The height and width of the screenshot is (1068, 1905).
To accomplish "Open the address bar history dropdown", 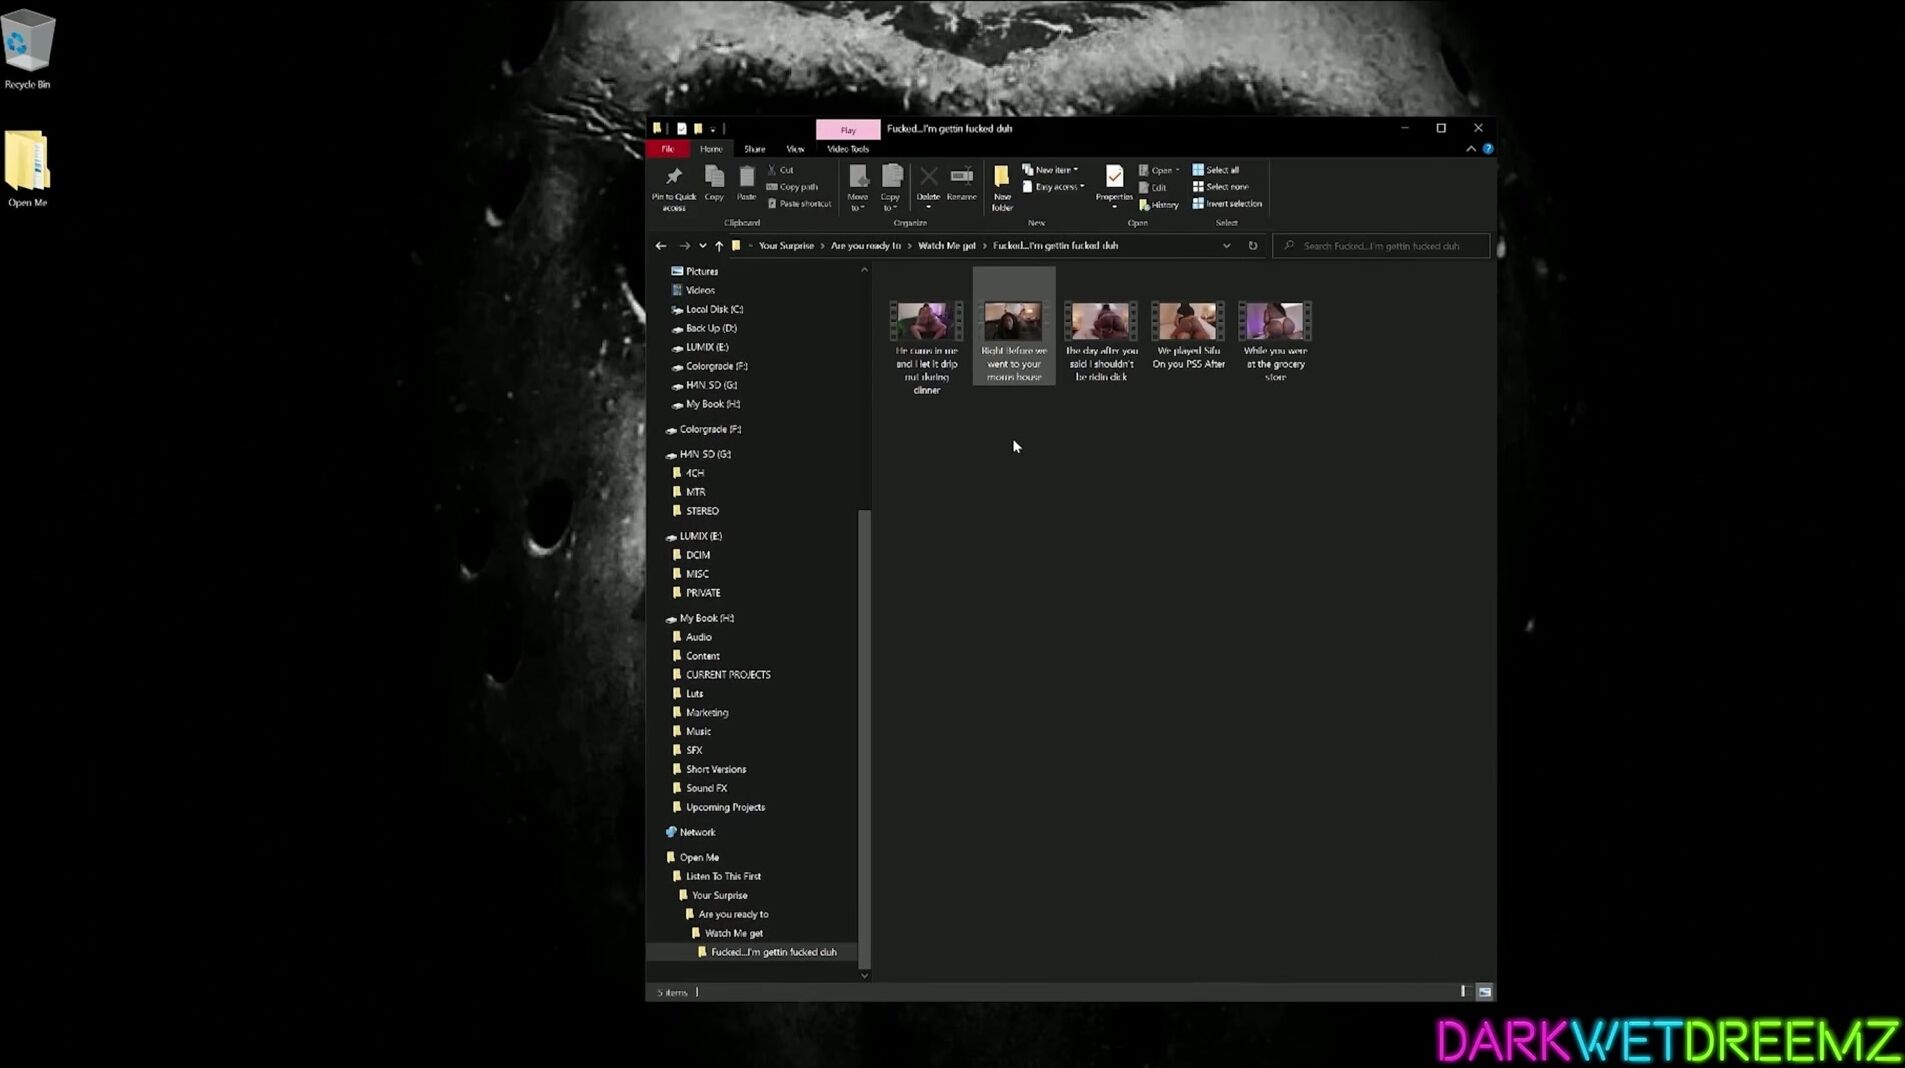I will click(1226, 246).
